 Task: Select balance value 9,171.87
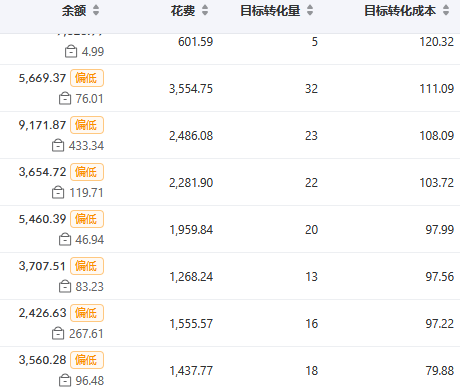coord(42,125)
